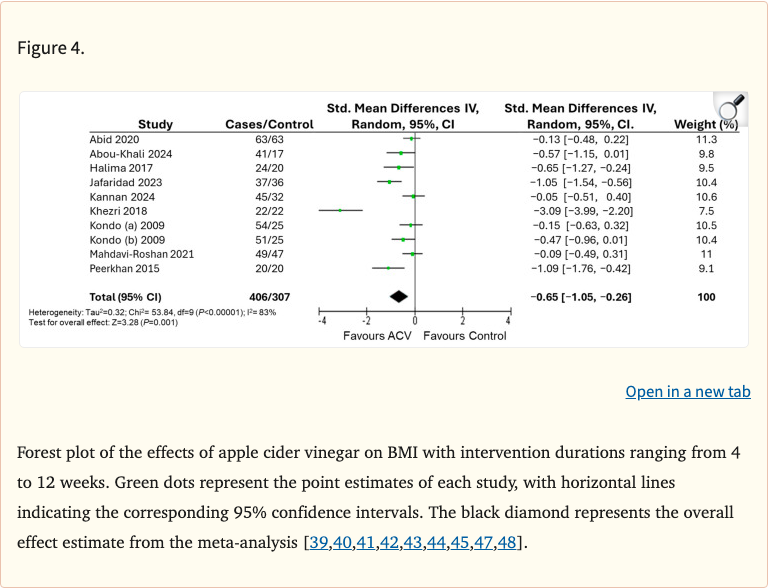
Task: Open the figure in a new tab
Action: click(x=688, y=391)
